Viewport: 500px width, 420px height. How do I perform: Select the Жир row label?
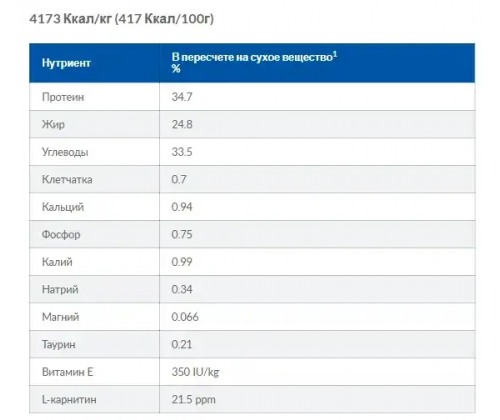53,124
